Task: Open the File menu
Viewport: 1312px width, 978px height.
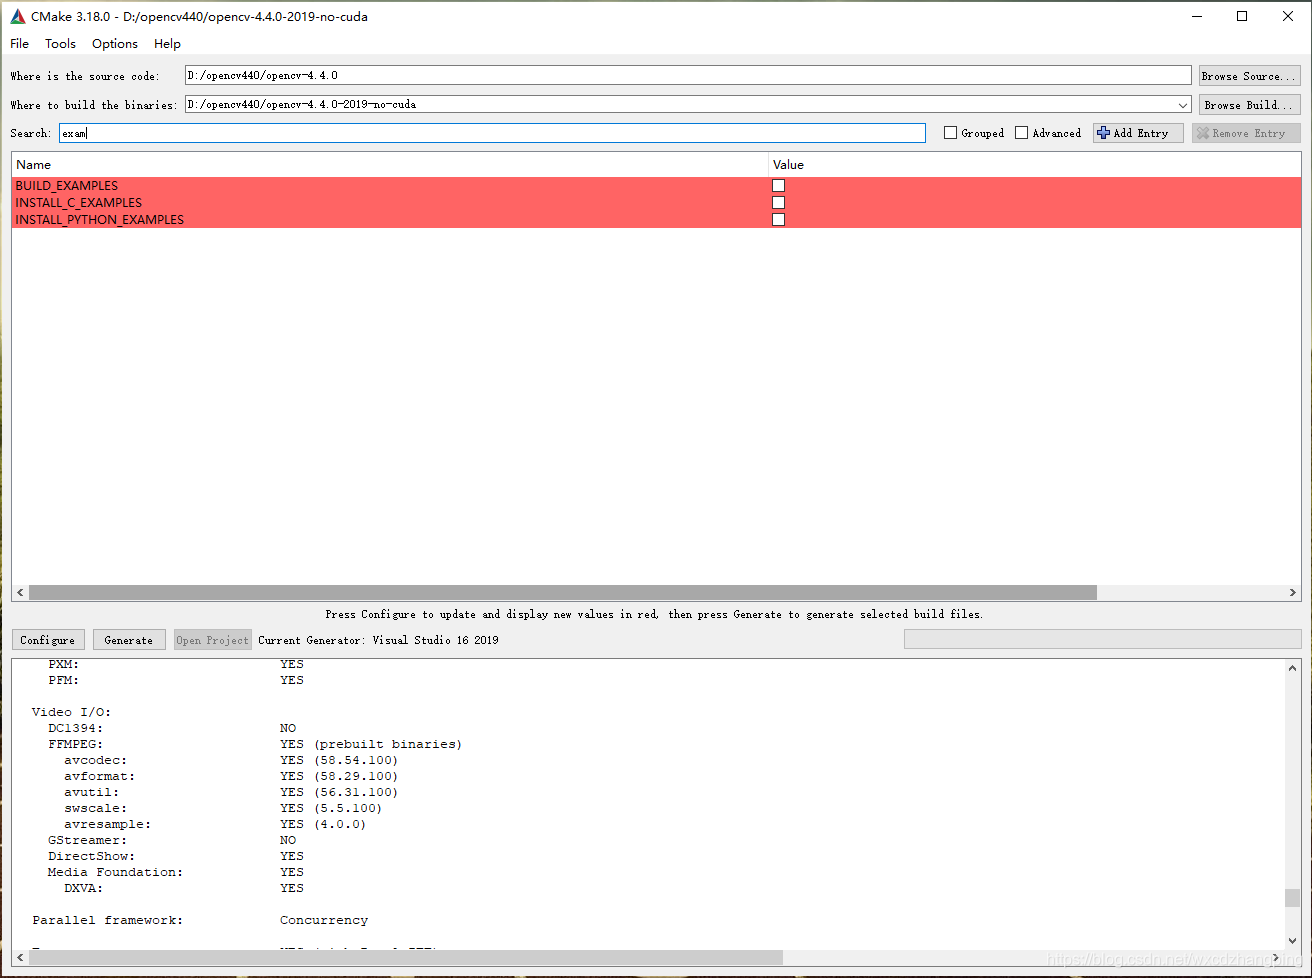Action: pyautogui.click(x=20, y=44)
